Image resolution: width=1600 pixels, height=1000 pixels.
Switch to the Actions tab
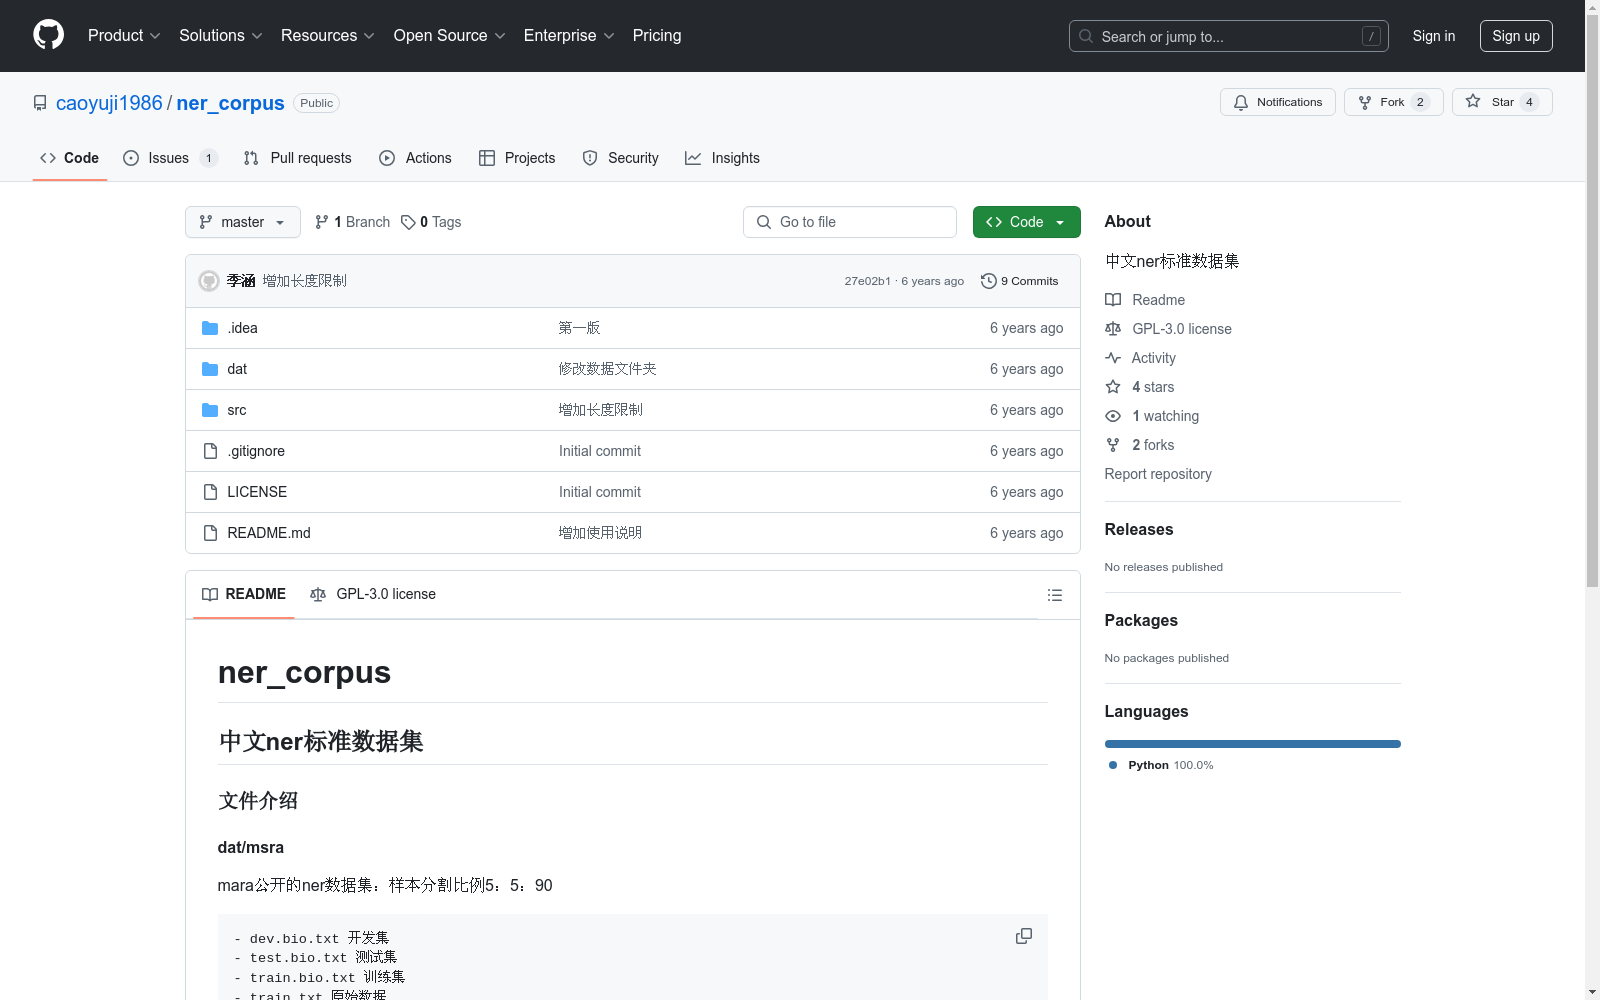416,158
